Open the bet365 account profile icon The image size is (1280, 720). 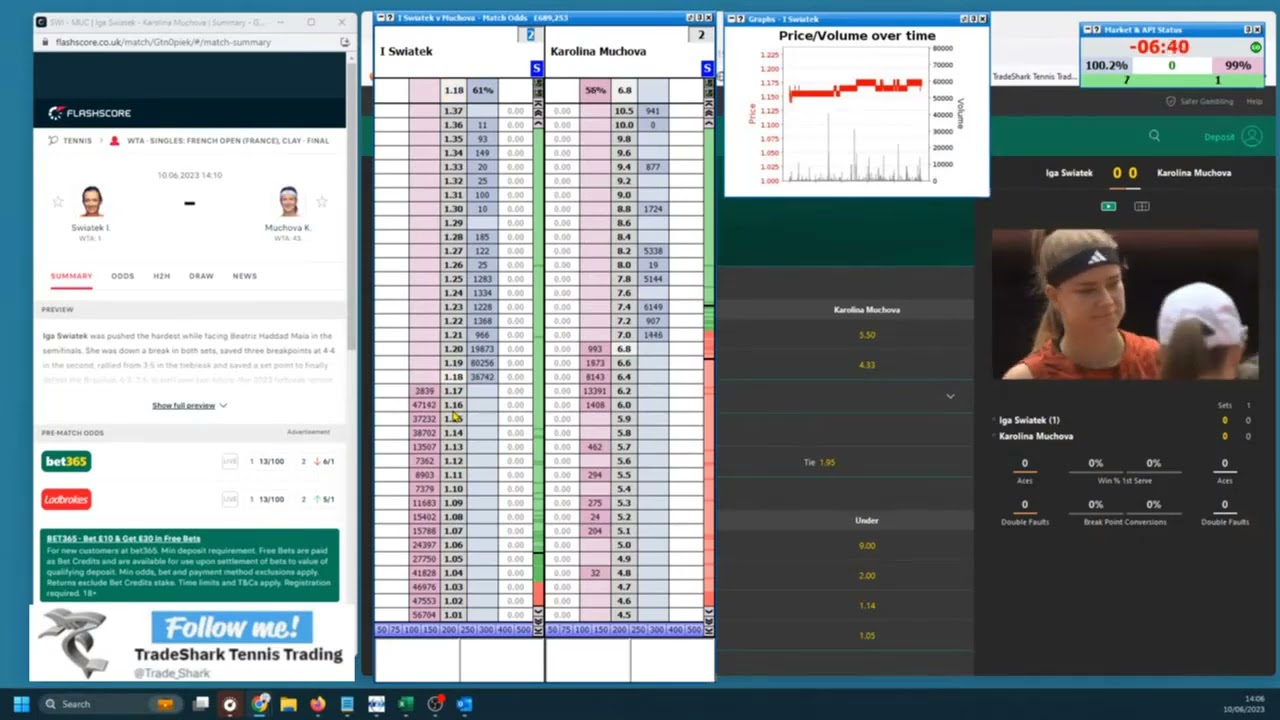point(1251,136)
